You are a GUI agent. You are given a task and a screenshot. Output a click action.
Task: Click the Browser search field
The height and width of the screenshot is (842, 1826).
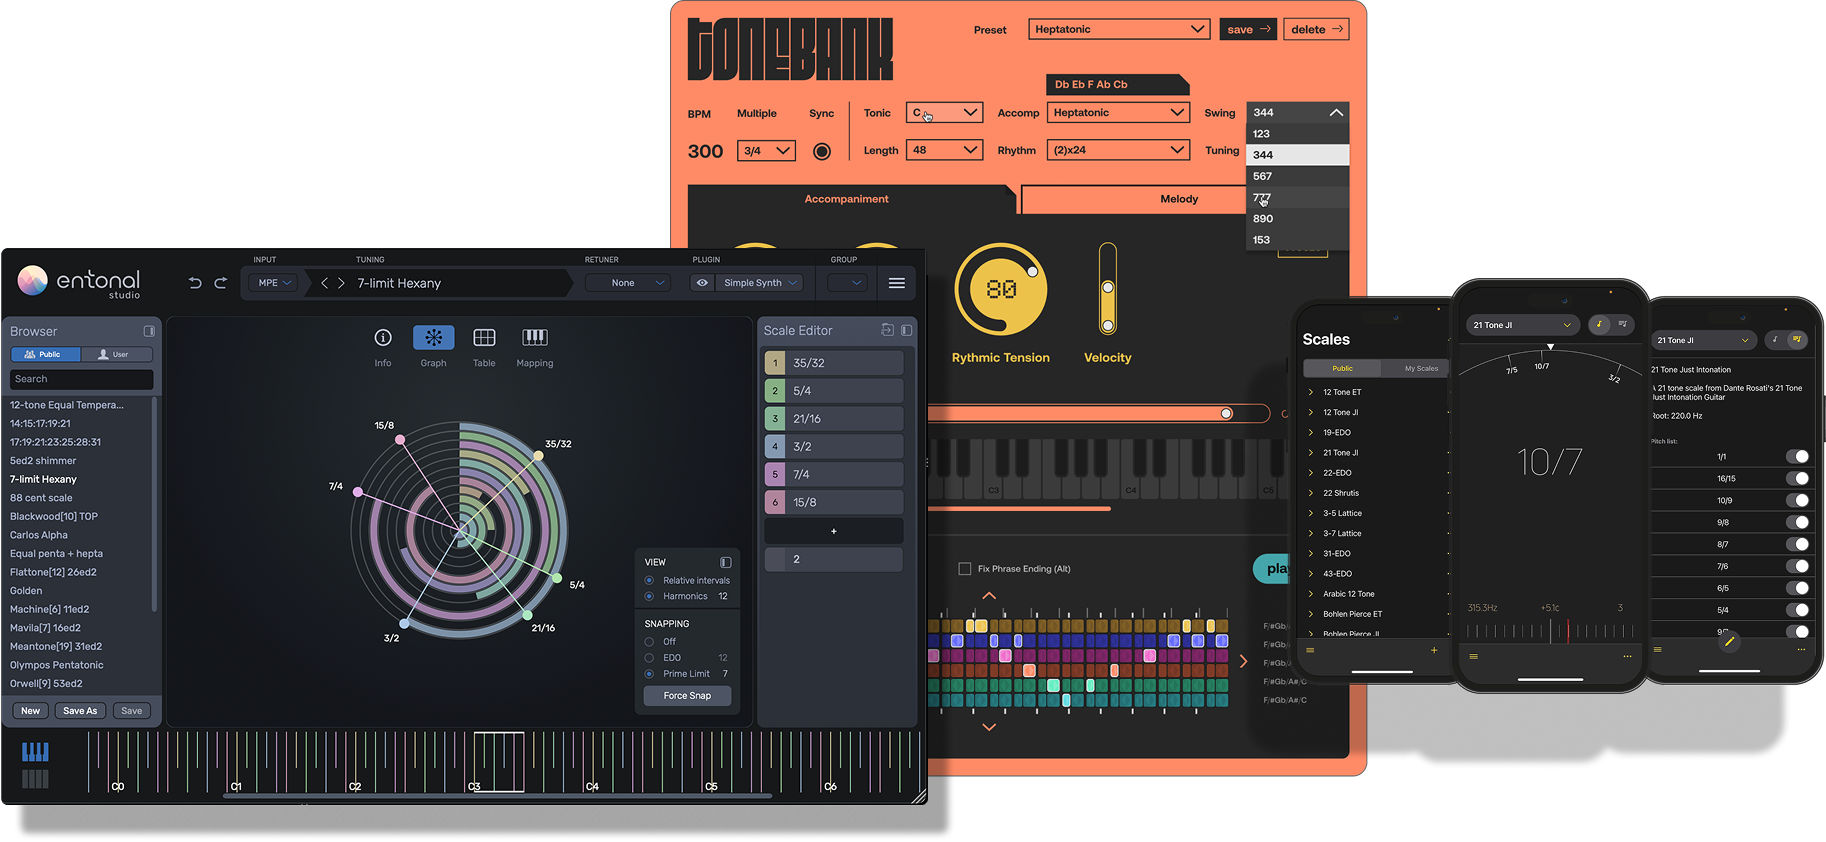pos(82,379)
